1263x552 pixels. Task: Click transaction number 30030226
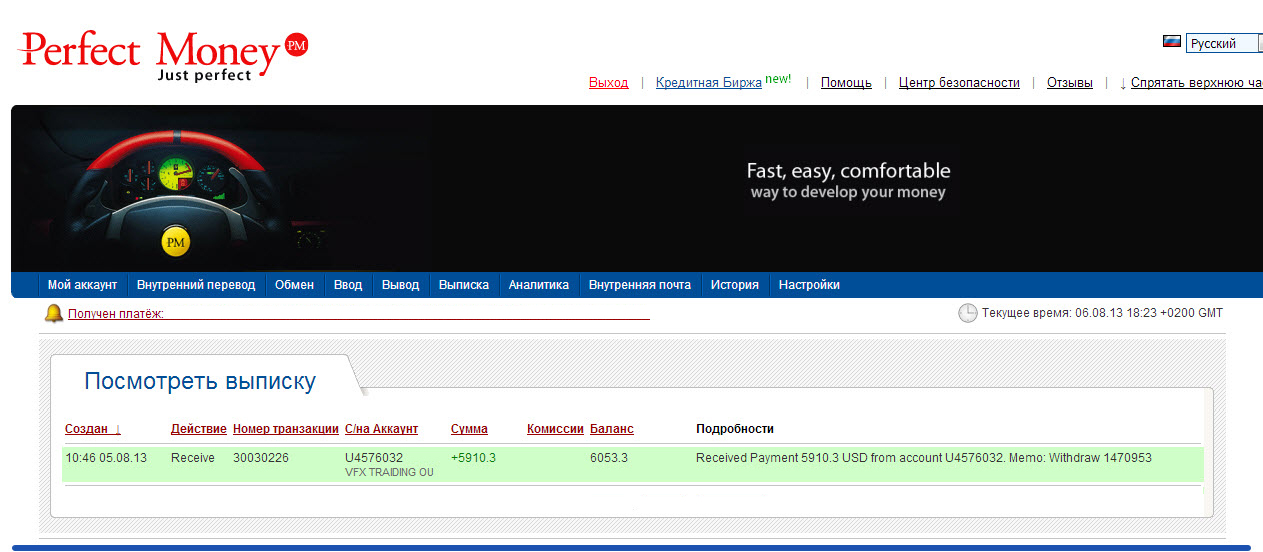click(261, 458)
